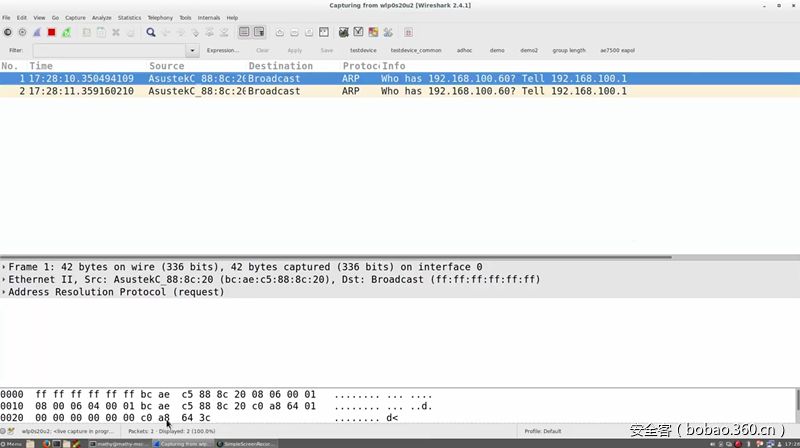Restart the current capture green icon

pos(66,32)
